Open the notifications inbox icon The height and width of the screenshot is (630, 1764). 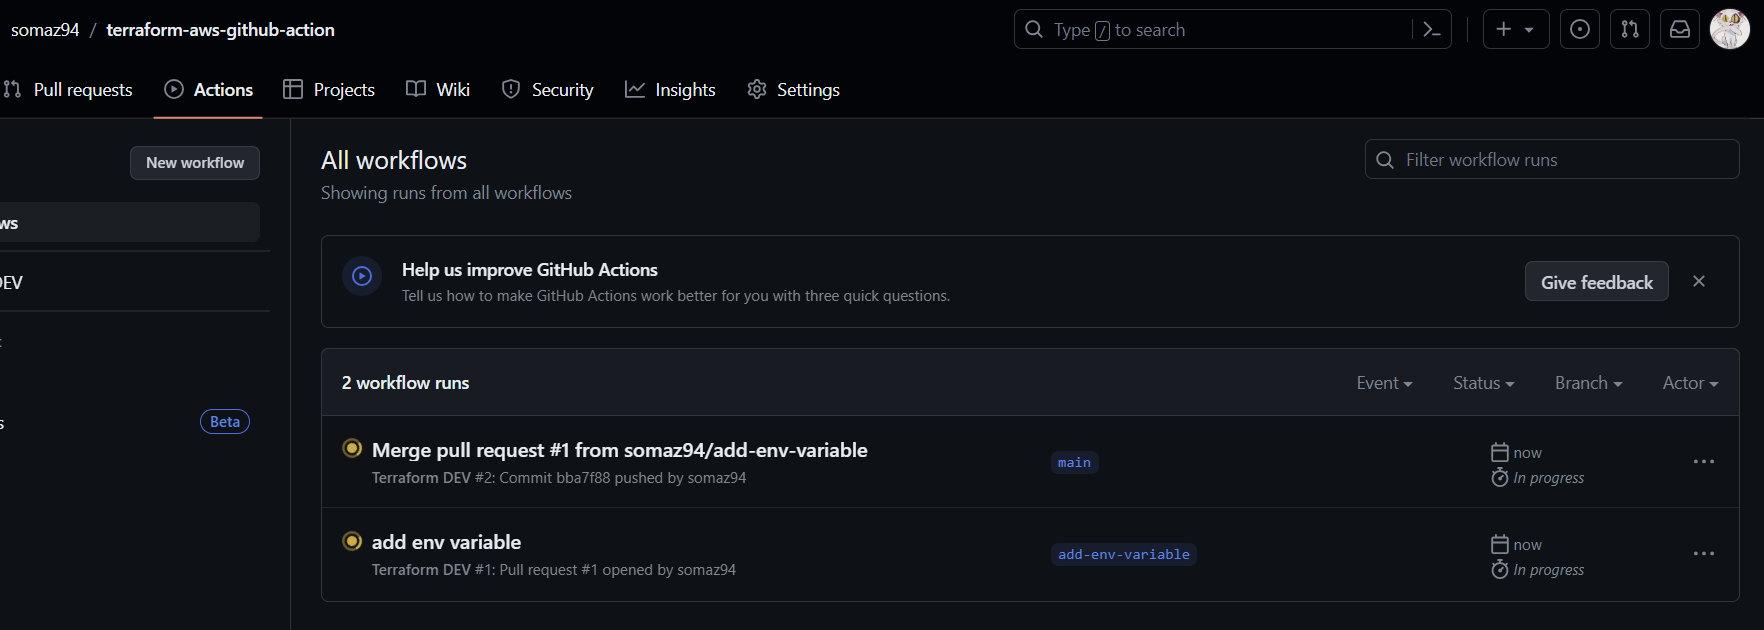pos(1680,30)
